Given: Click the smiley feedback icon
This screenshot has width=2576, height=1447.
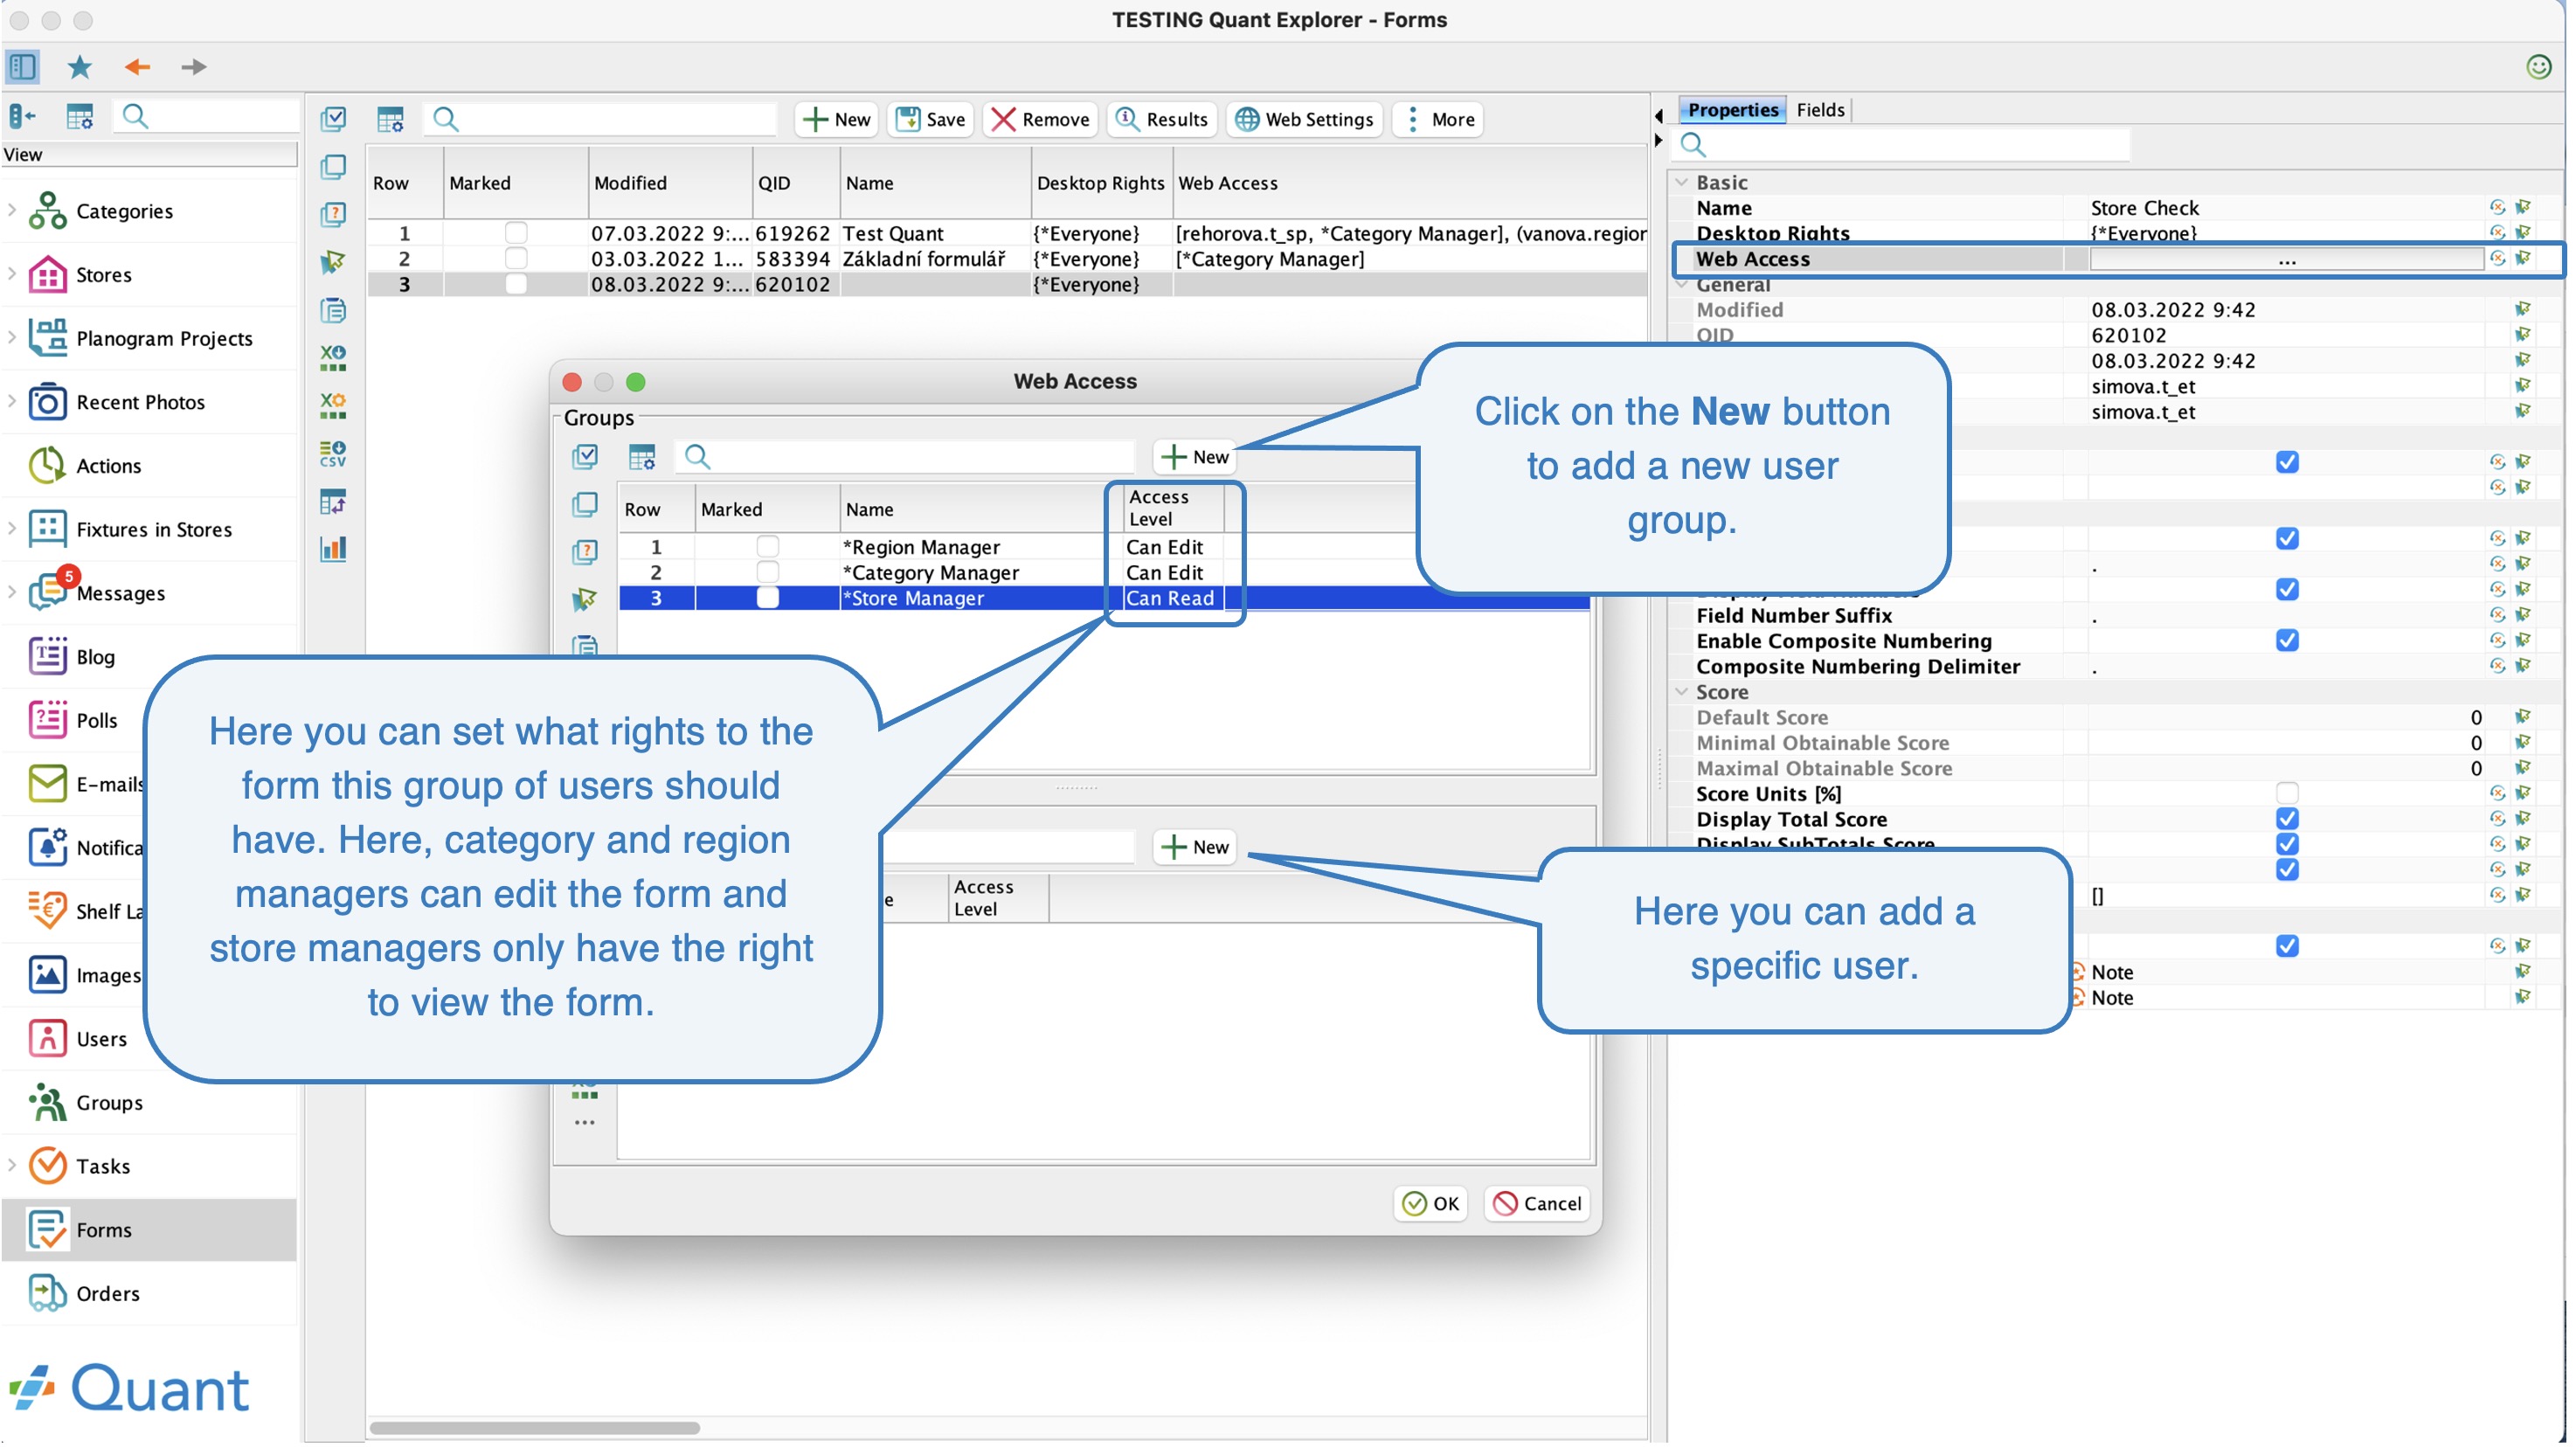Looking at the screenshot, I should tap(2538, 67).
